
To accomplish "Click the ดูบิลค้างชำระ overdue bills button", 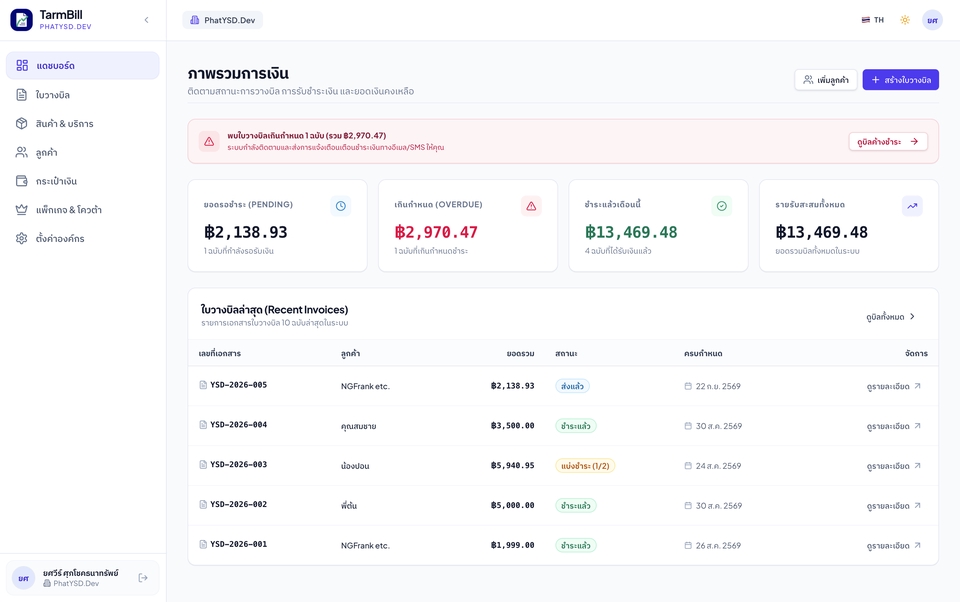I will point(888,141).
